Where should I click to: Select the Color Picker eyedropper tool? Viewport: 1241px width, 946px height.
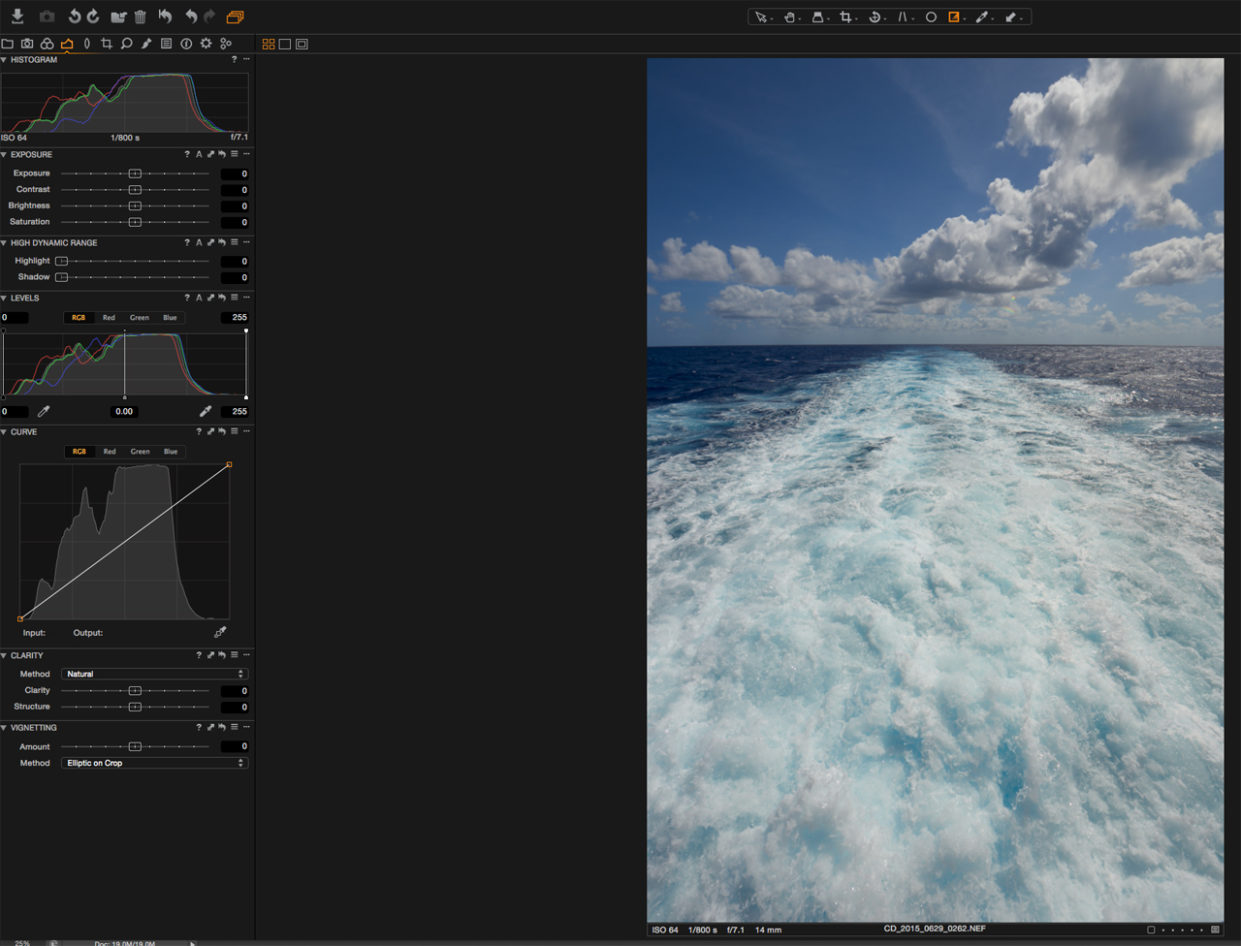pos(982,16)
